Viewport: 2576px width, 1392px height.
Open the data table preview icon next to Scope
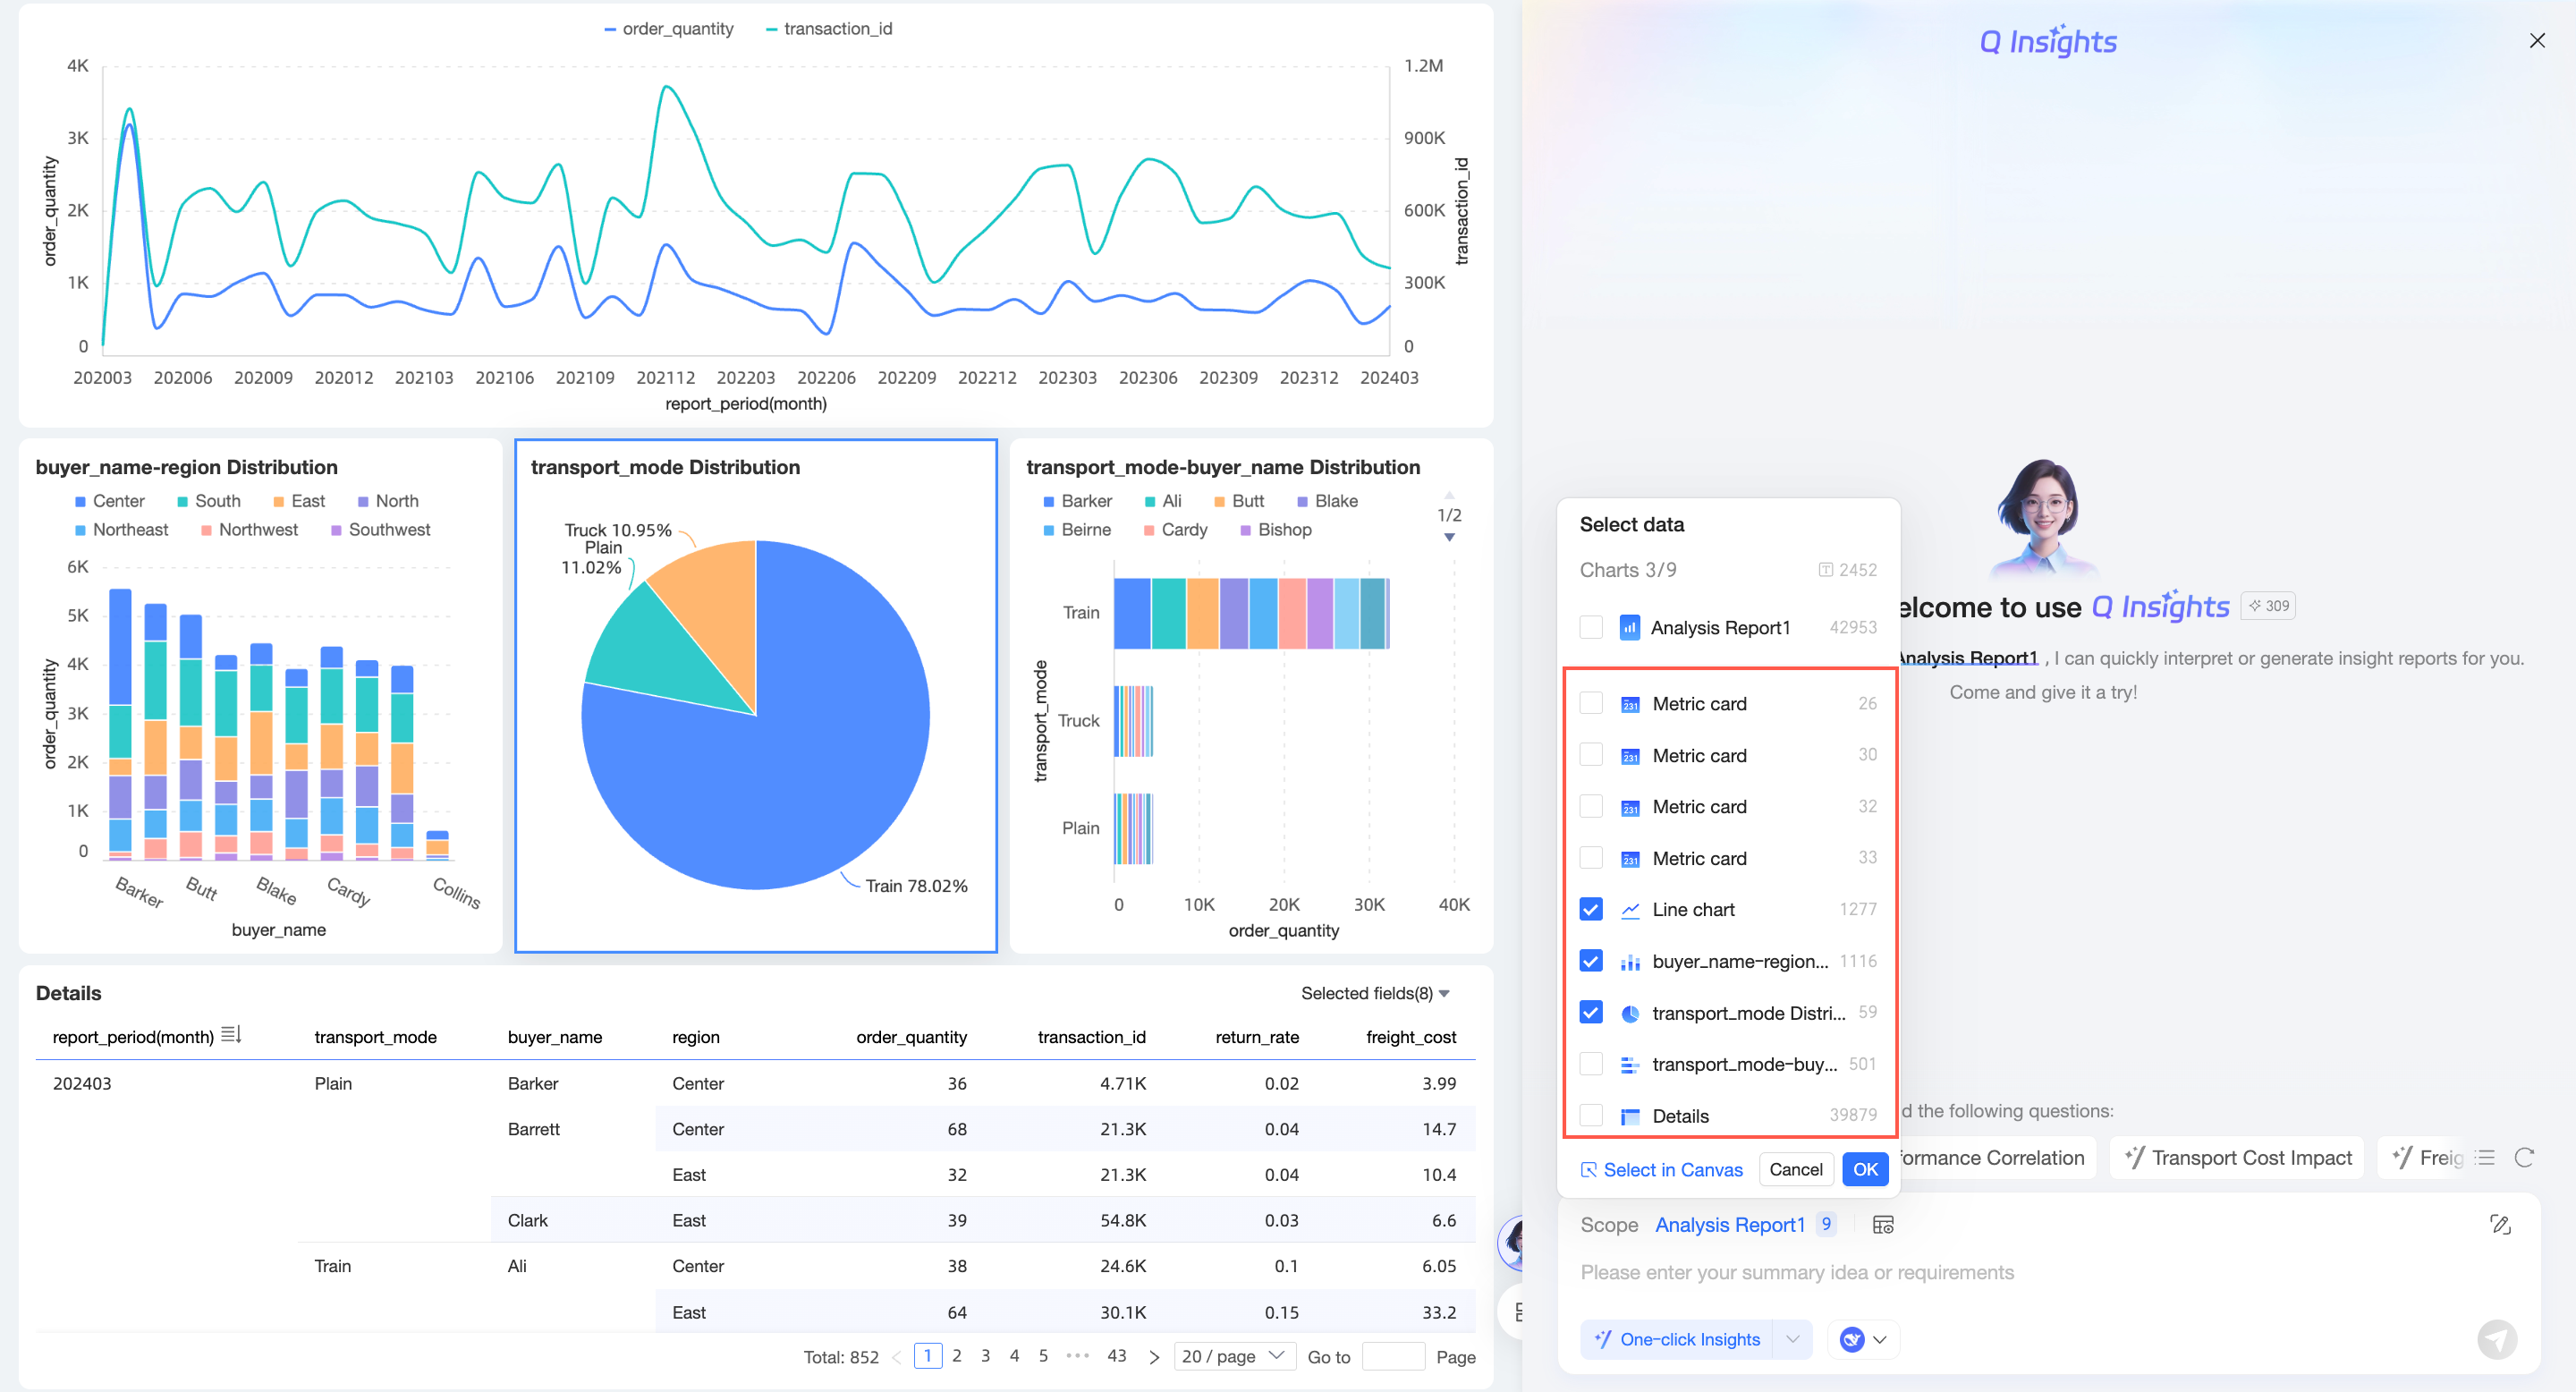click(1883, 1225)
